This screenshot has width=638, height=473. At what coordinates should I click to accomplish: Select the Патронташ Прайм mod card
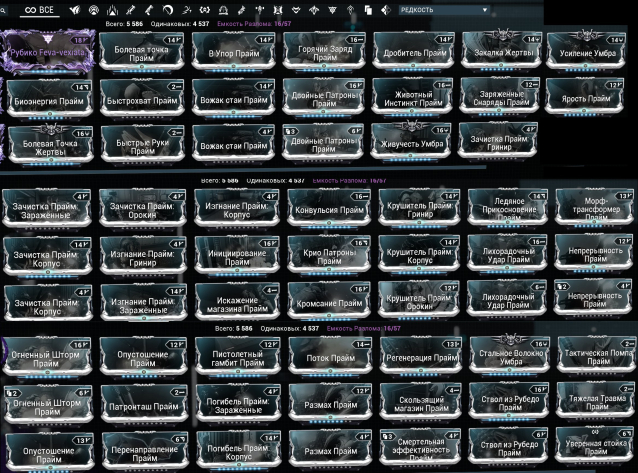click(x=144, y=405)
